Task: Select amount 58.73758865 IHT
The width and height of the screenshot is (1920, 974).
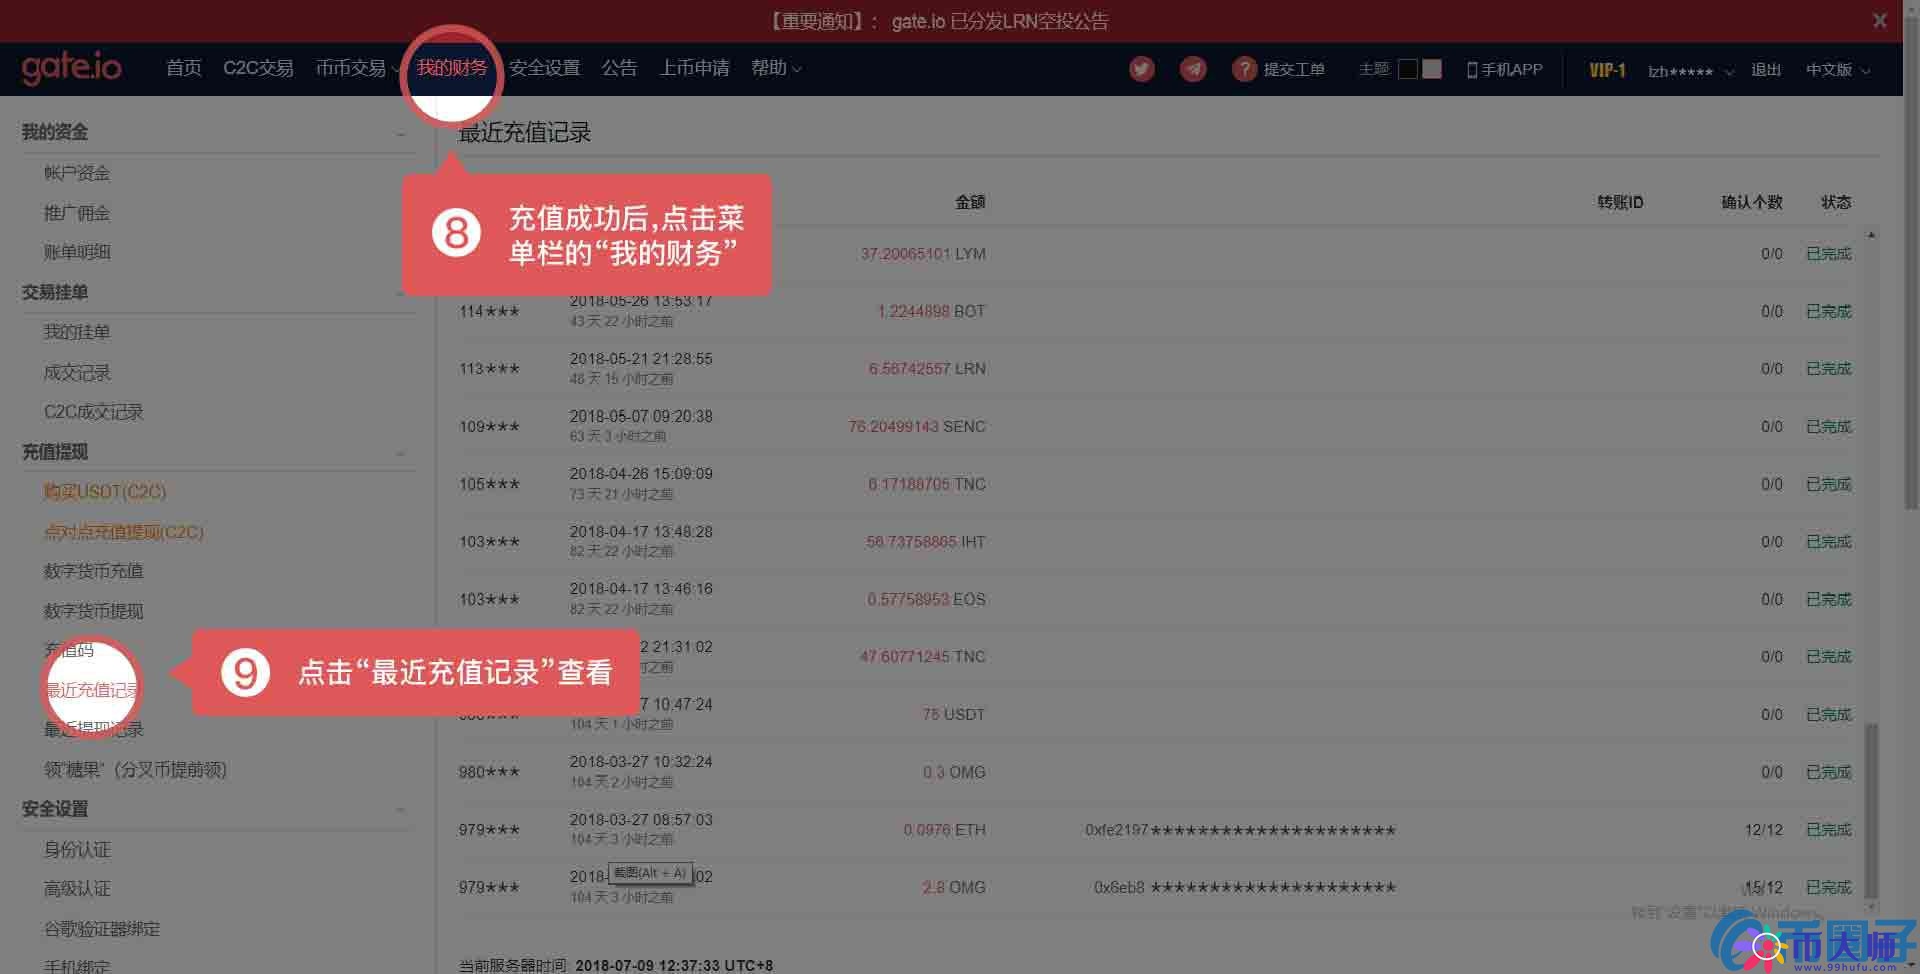Action: [926, 542]
